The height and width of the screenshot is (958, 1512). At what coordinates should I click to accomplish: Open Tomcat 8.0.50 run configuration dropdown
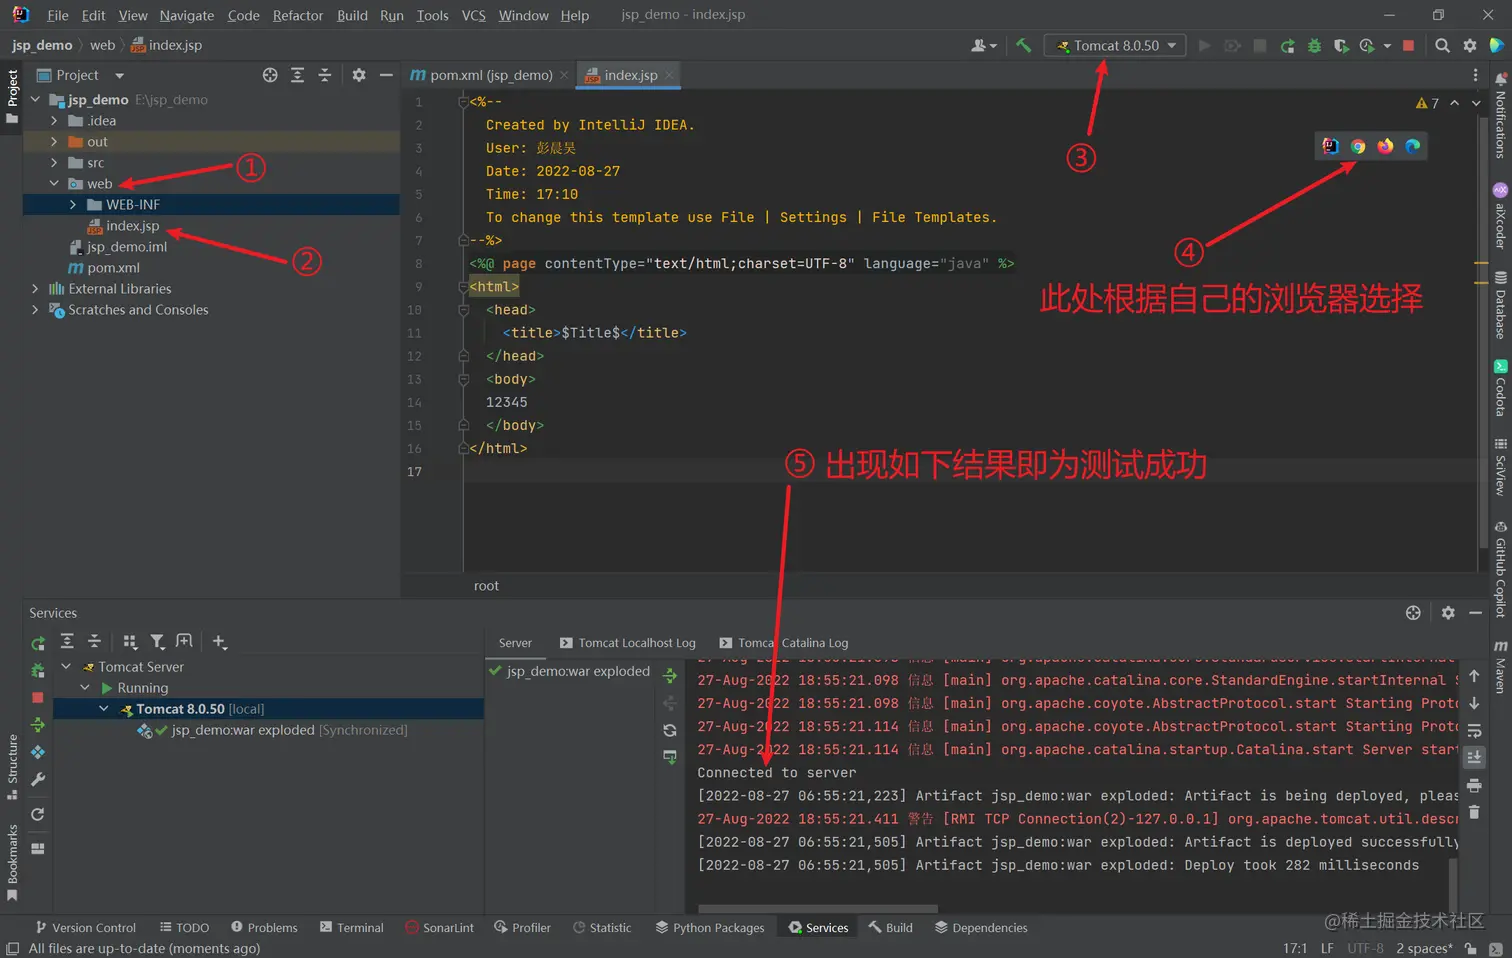point(1116,46)
